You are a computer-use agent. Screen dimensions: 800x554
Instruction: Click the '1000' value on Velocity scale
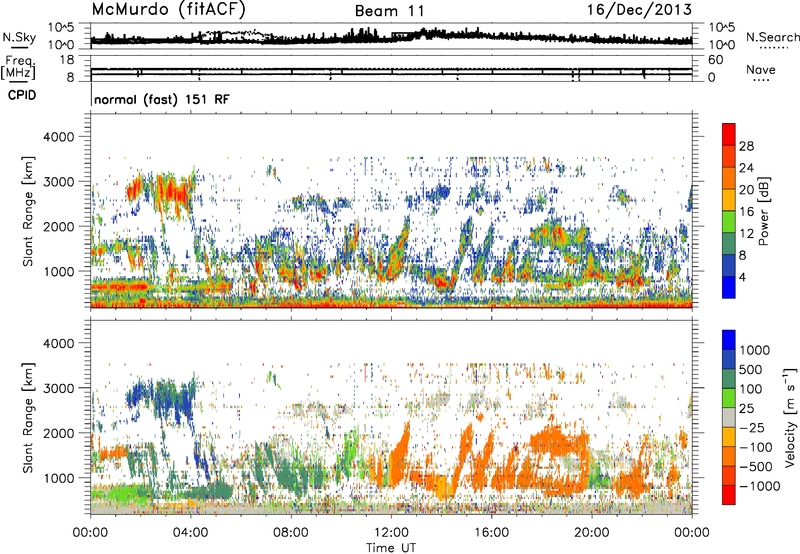[x=754, y=350]
